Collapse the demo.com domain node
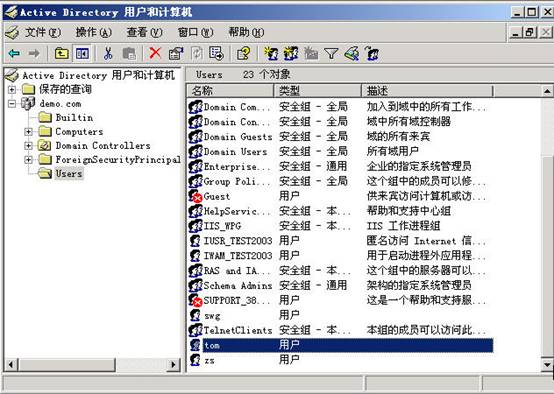 click(x=12, y=104)
